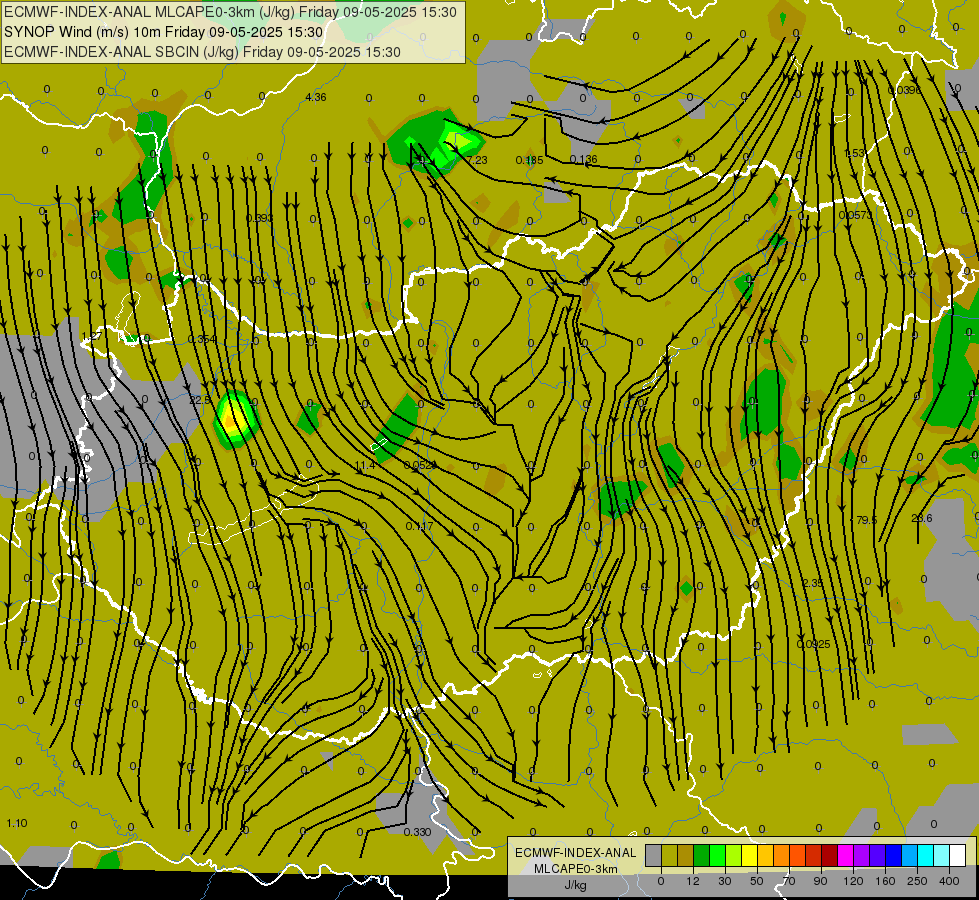The width and height of the screenshot is (979, 900).
Task: Click the 2.35 value on the map
Action: 813,583
